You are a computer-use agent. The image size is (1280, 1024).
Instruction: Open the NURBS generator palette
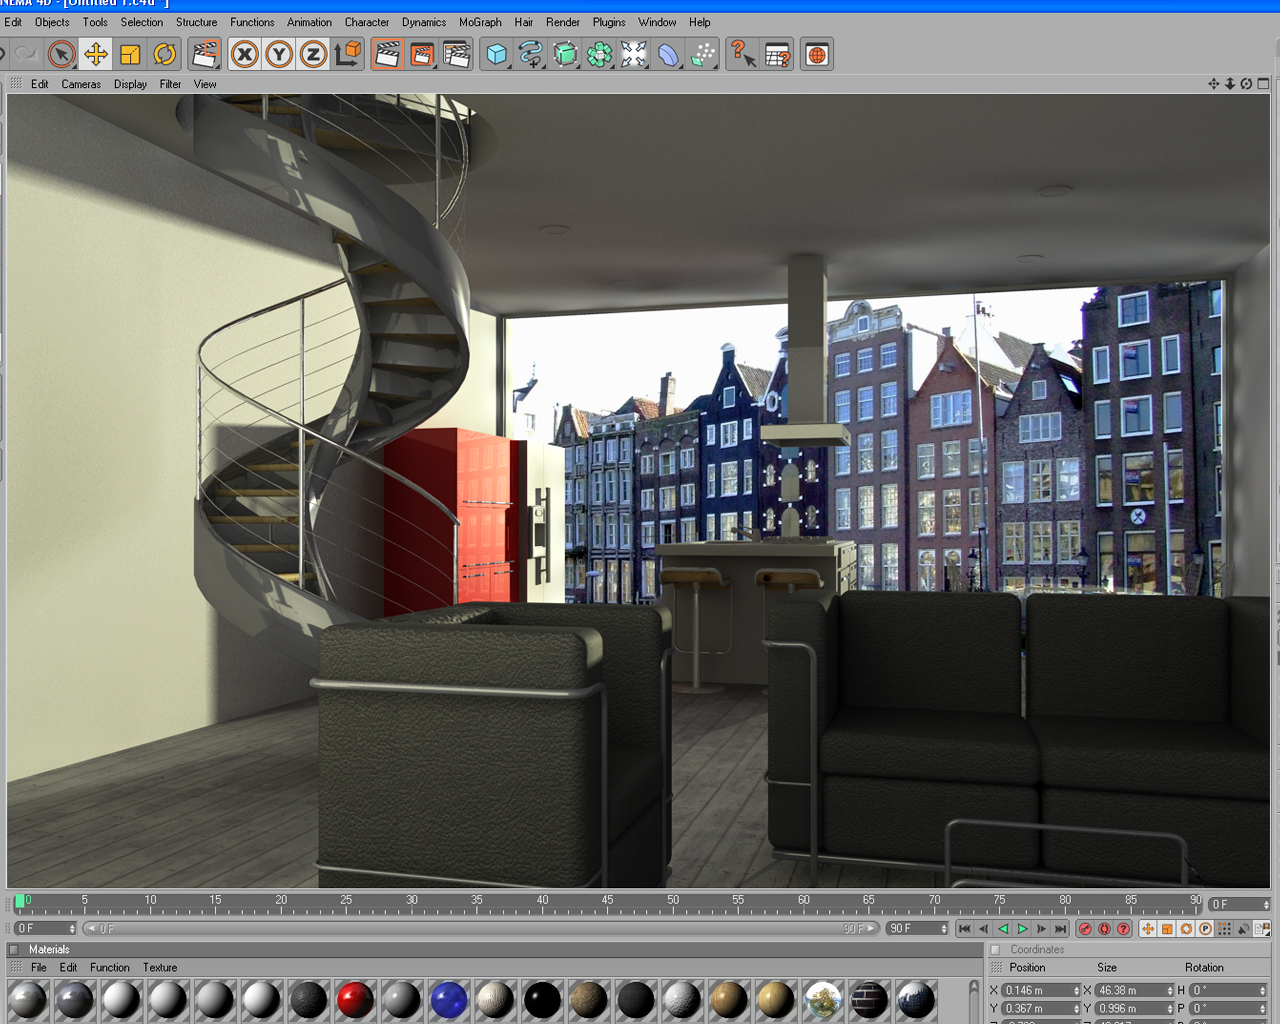tap(565, 54)
